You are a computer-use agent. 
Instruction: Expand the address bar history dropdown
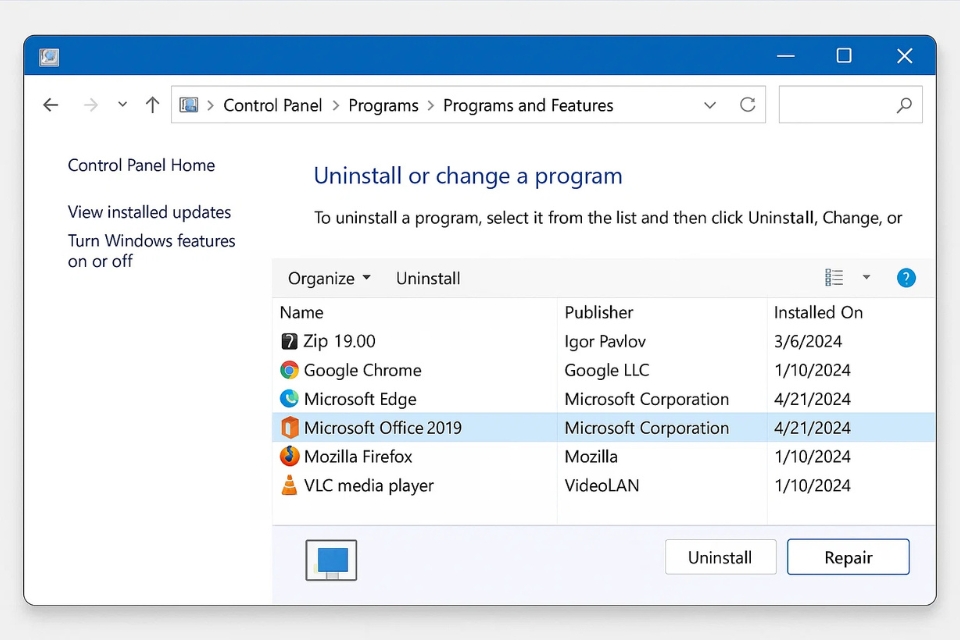(710, 105)
